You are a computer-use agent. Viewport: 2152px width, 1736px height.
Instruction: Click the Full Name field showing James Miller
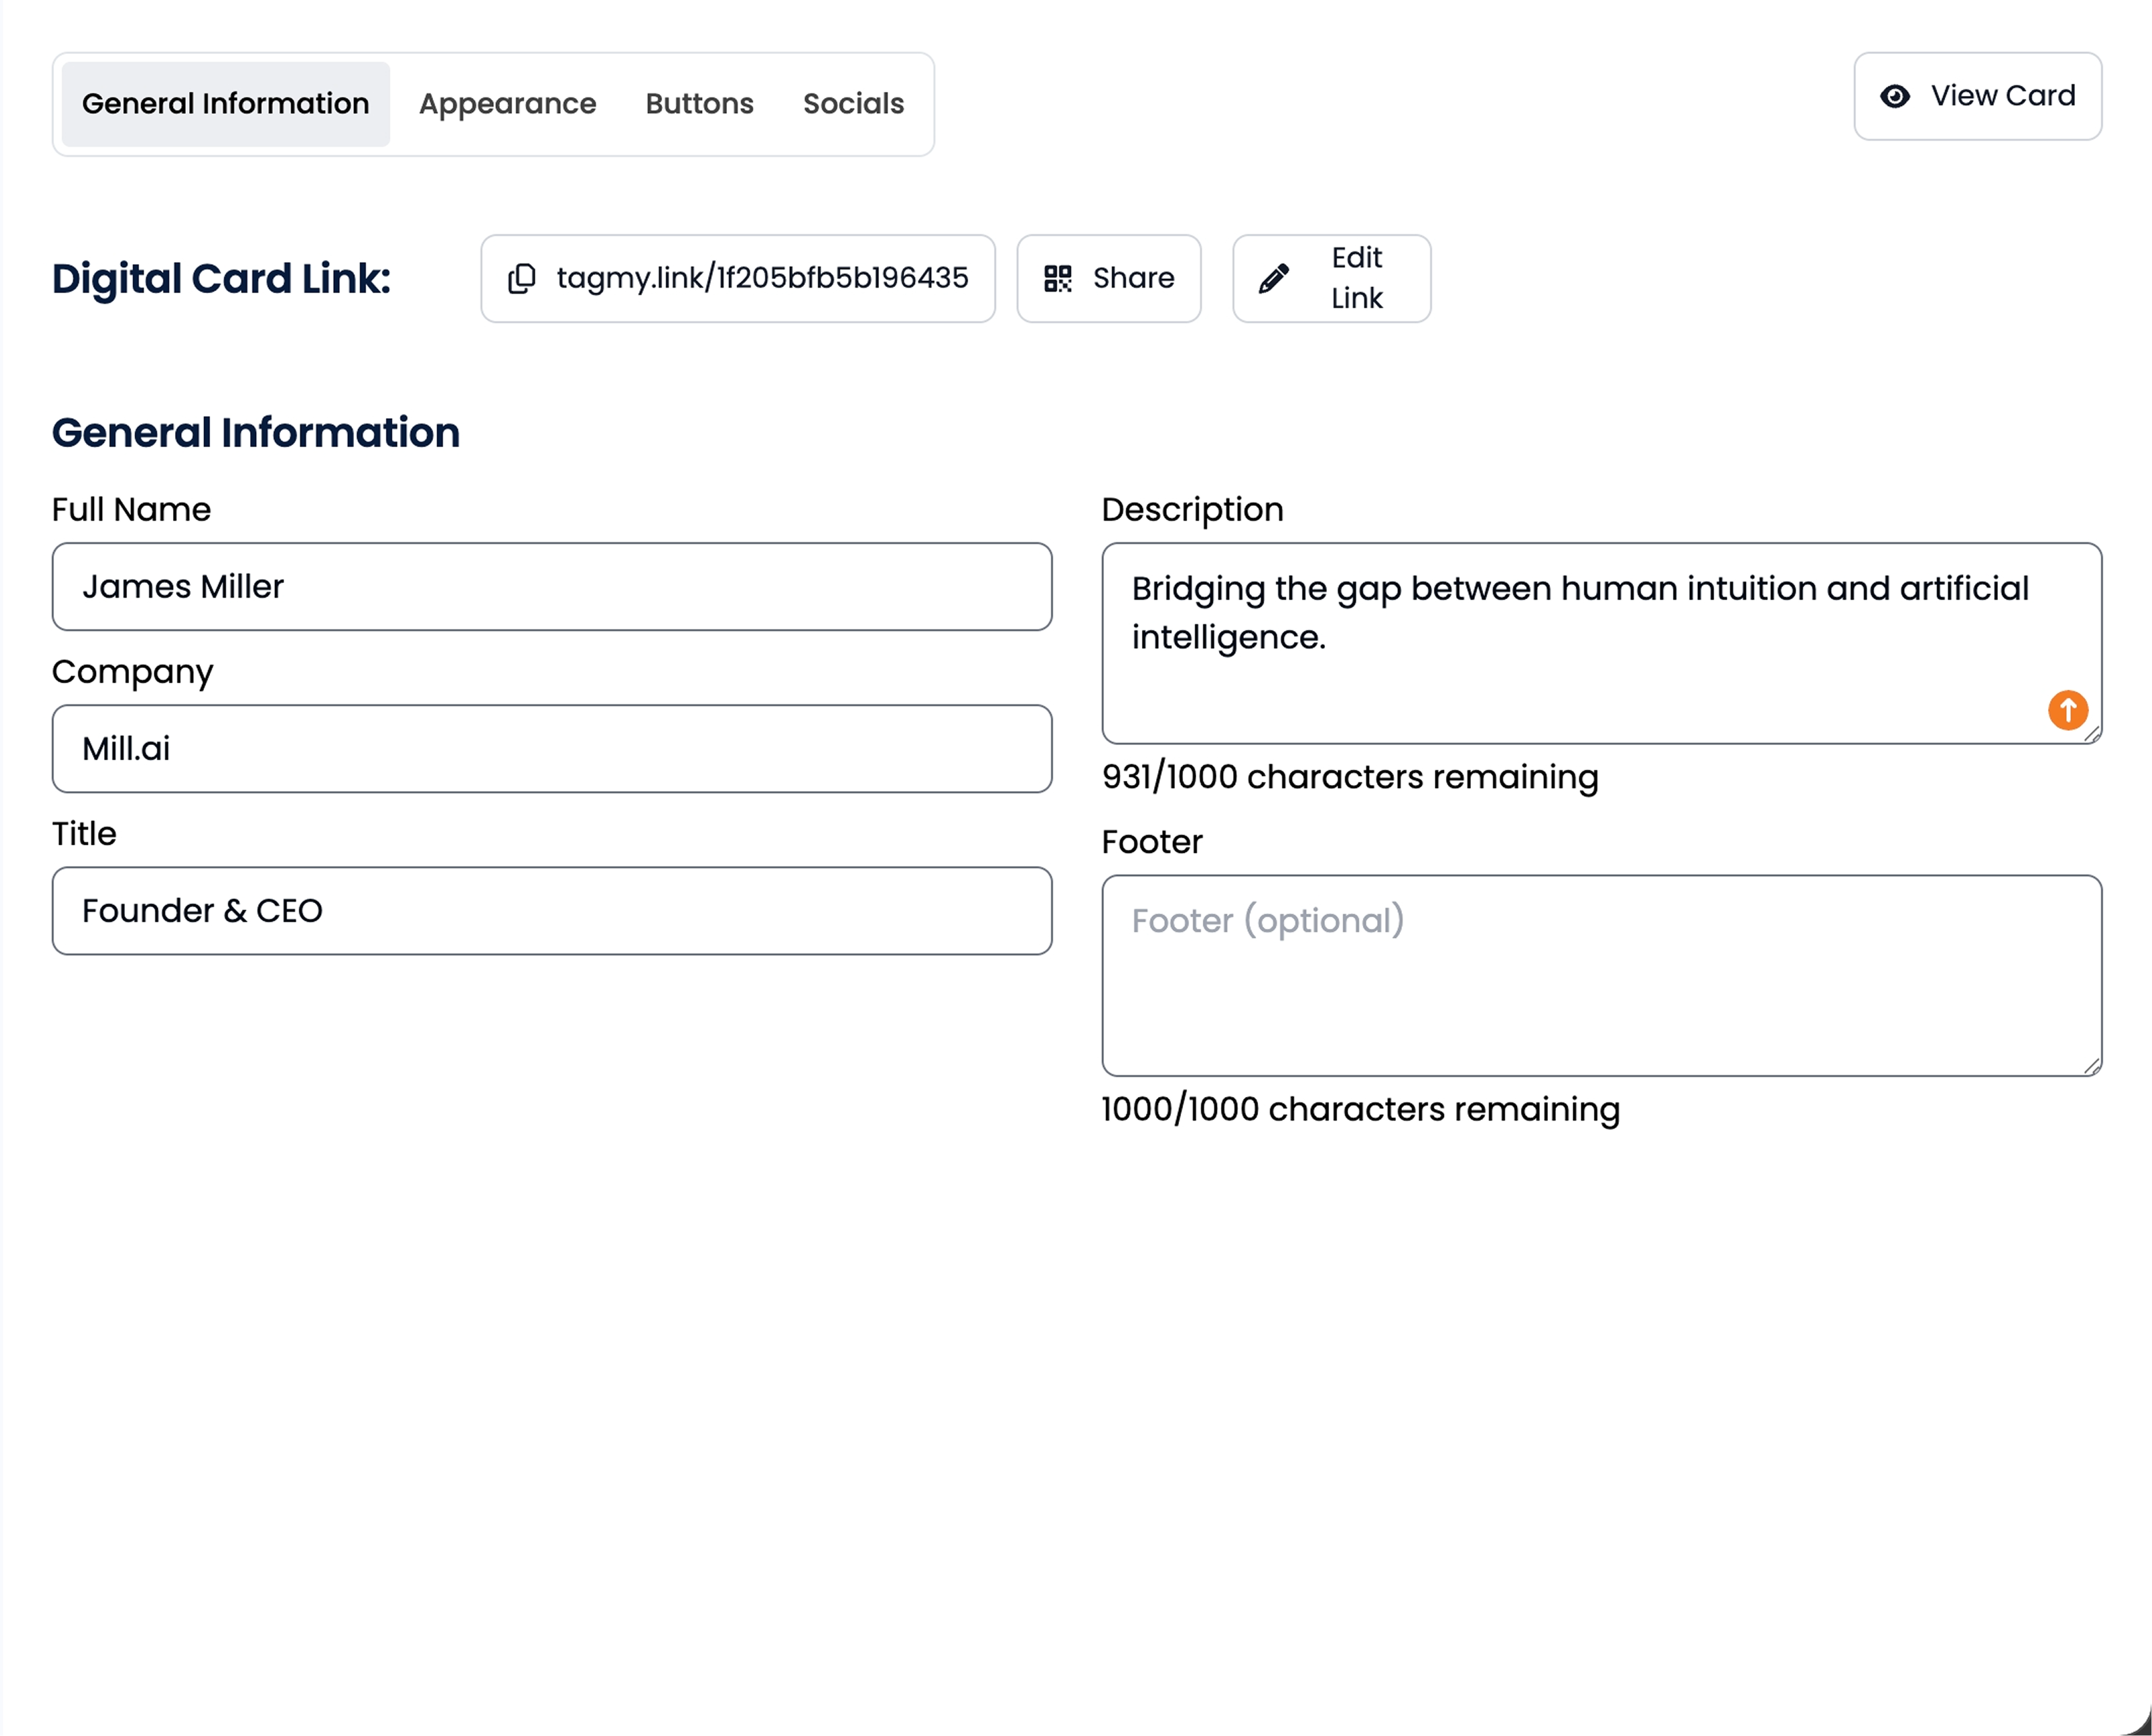click(551, 587)
